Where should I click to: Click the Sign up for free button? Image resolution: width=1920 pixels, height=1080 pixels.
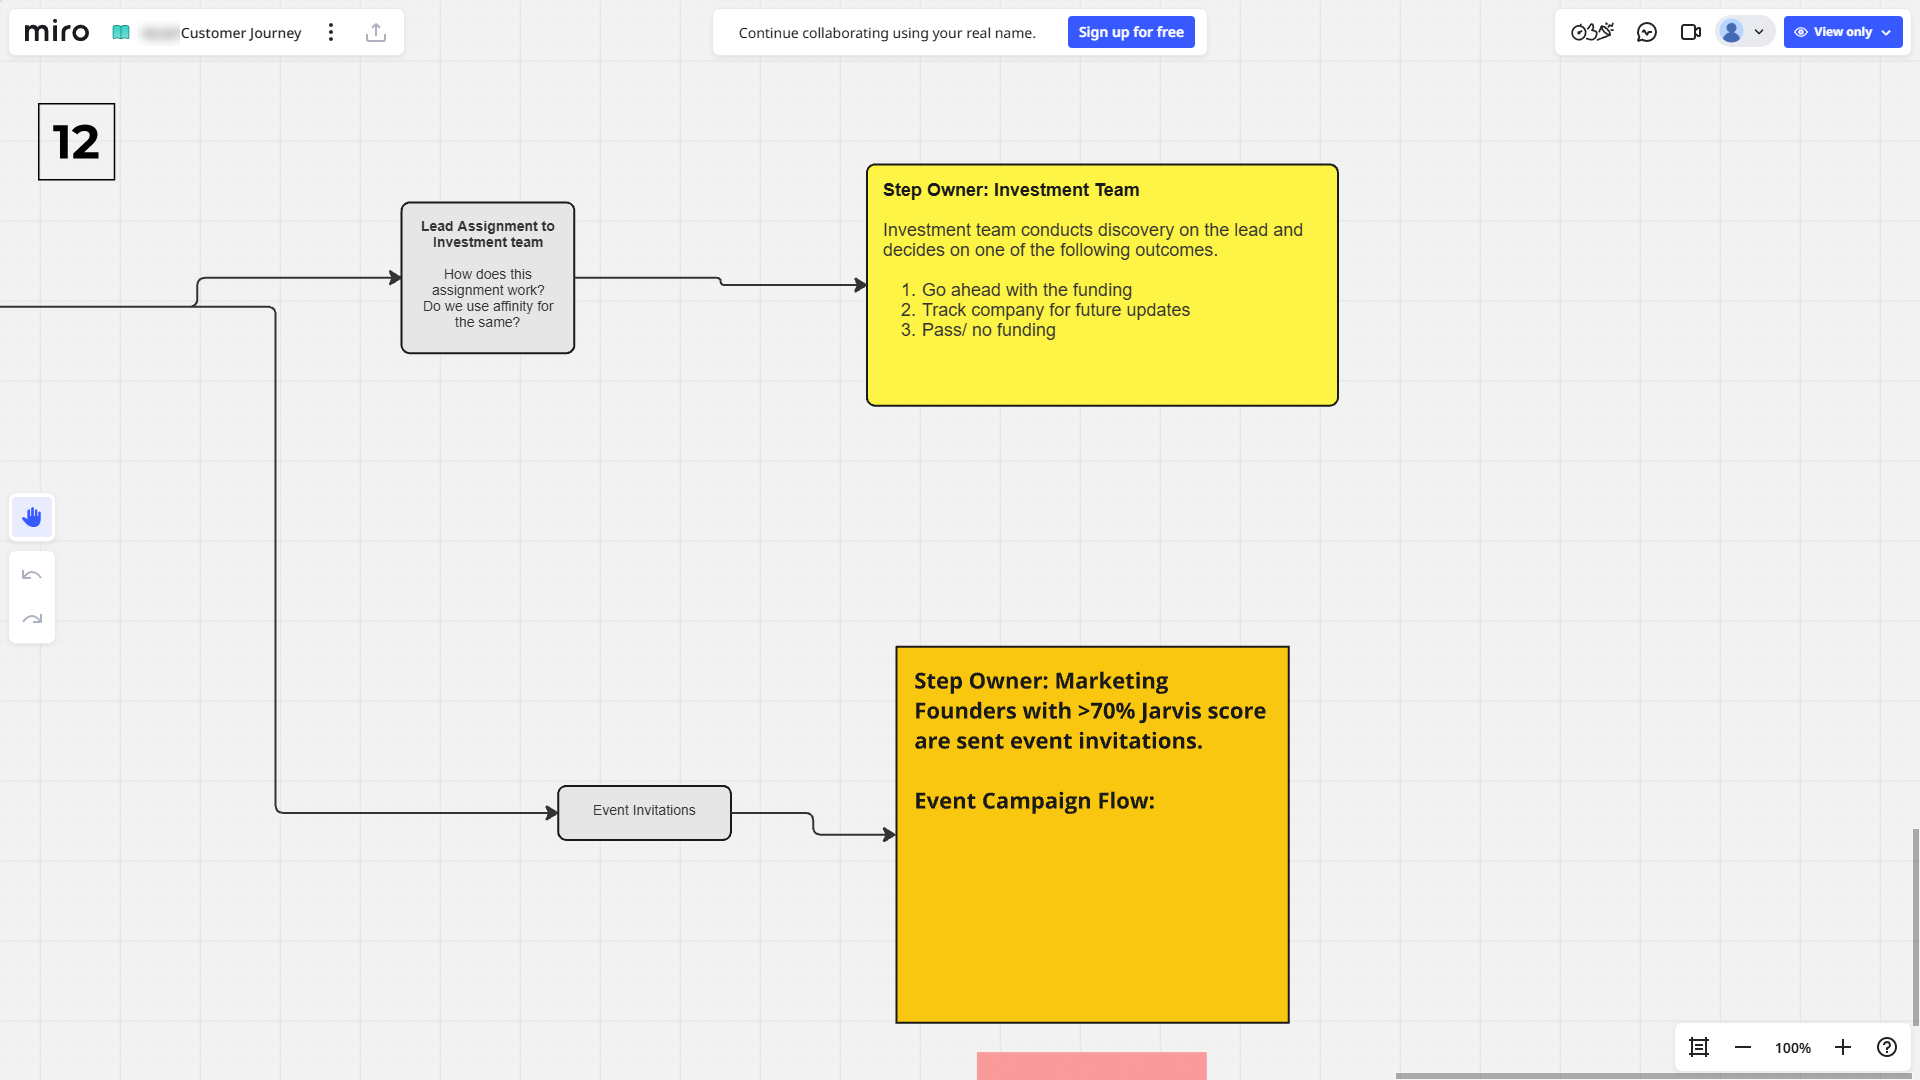click(x=1131, y=32)
